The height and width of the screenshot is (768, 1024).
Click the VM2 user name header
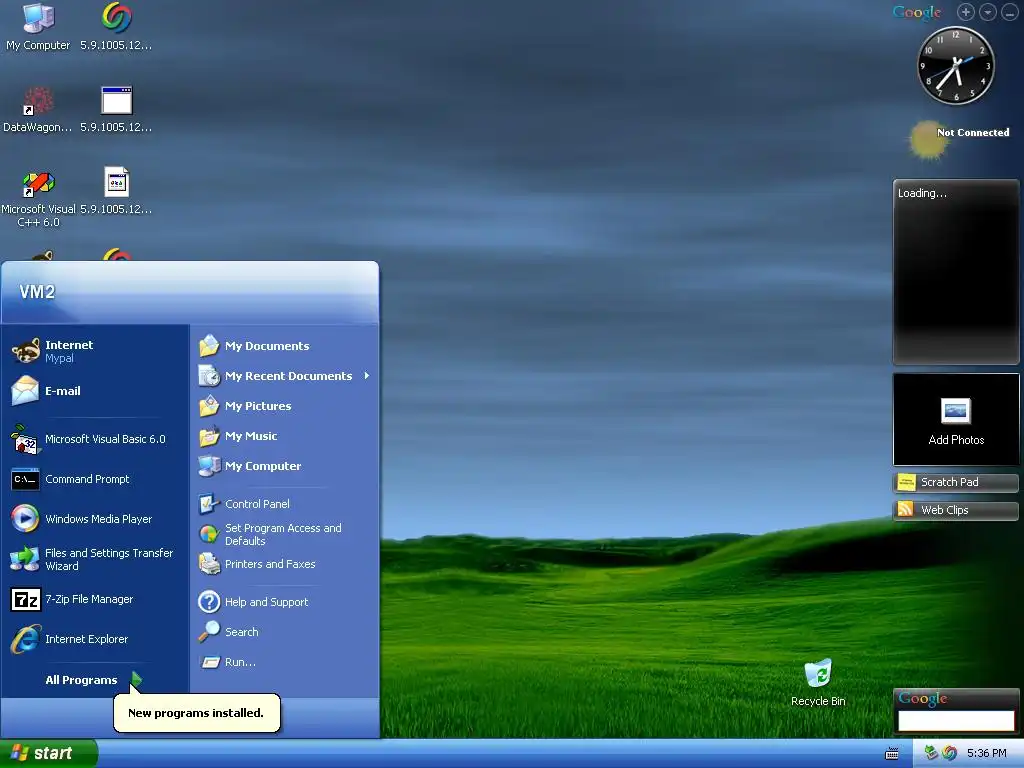pos(37,292)
